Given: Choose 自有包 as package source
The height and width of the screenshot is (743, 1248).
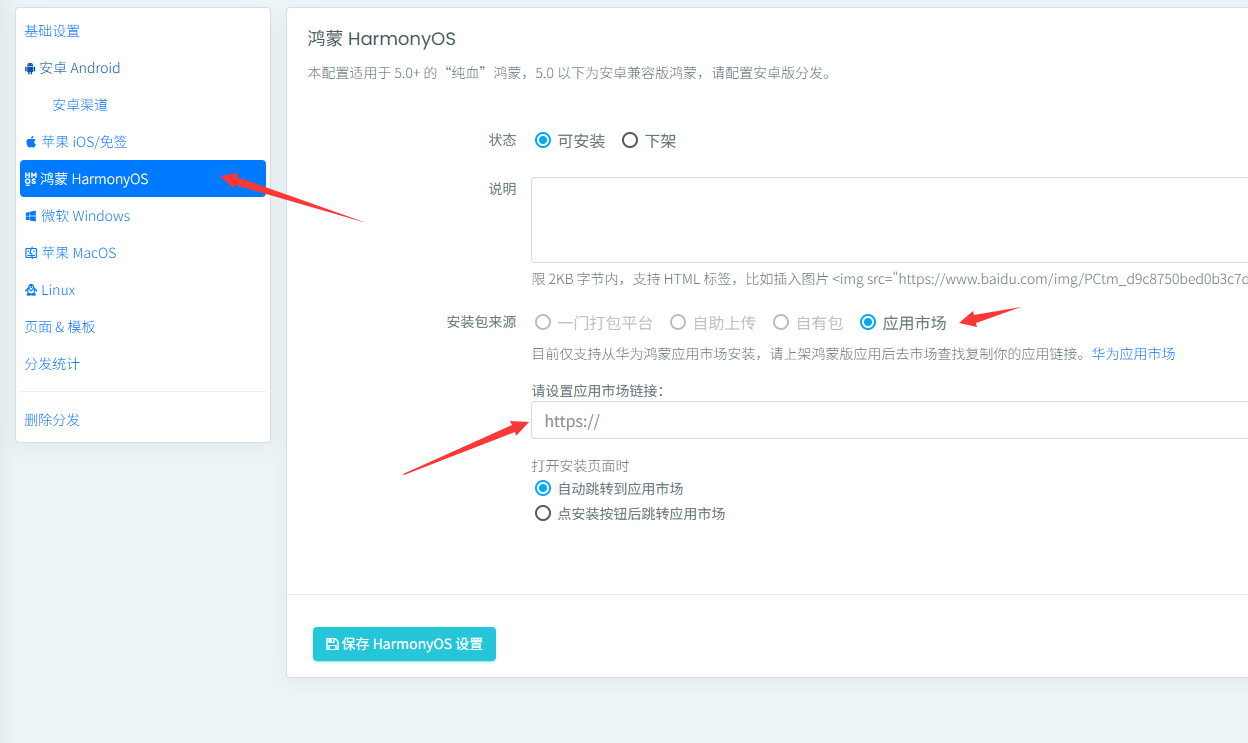Looking at the screenshot, I should [781, 322].
